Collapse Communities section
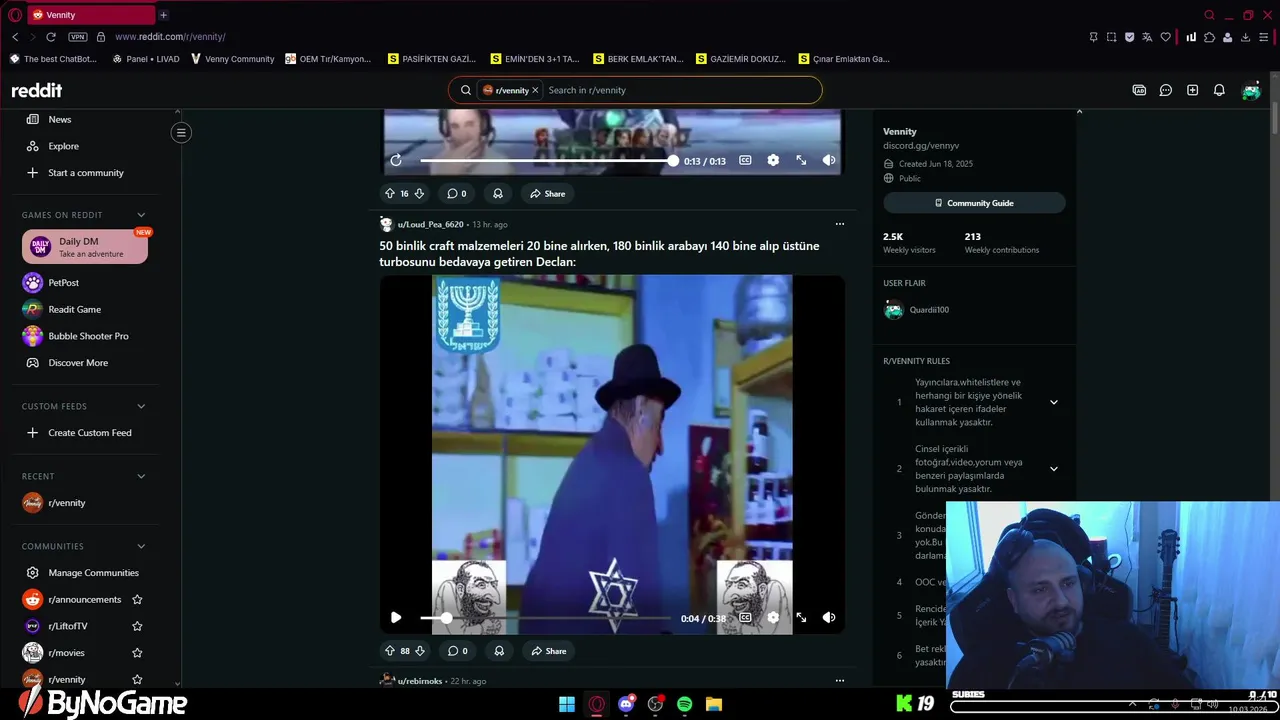The height and width of the screenshot is (720, 1280). (141, 546)
